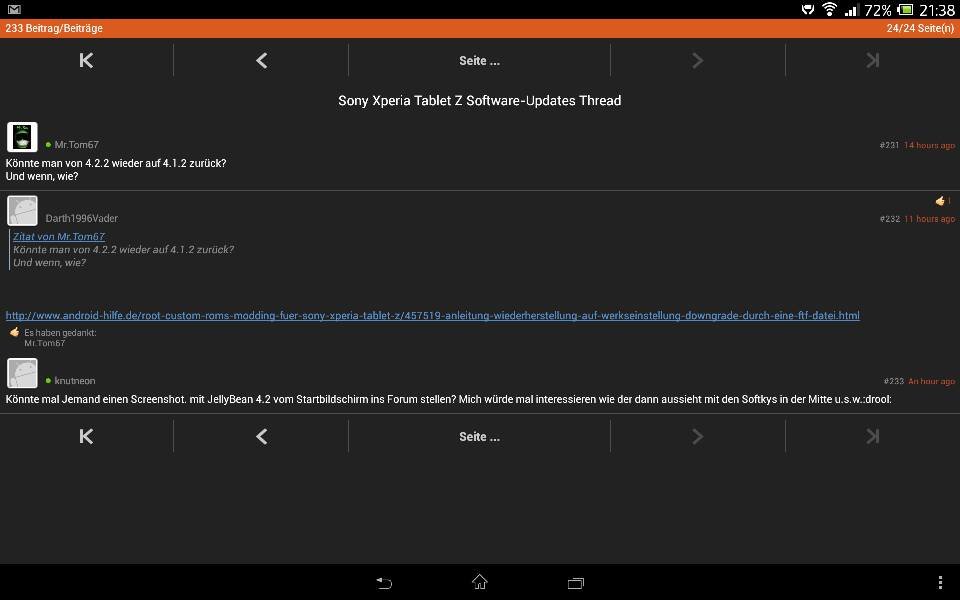Tap the '24/24 Seite(n)' page indicator
This screenshot has width=960, height=600.
920,28
